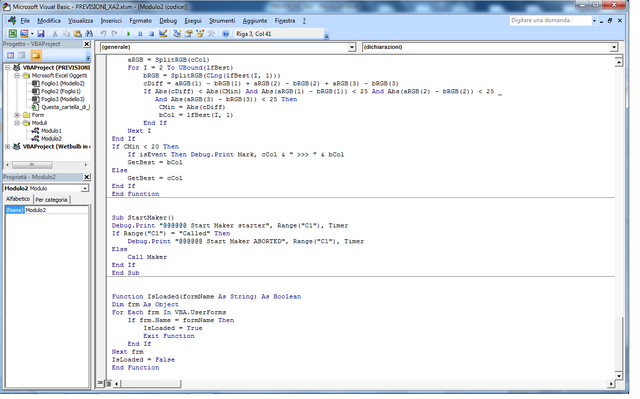This screenshot has height=399, width=640.
Task: Open the Inserisci menu
Action: [111, 21]
